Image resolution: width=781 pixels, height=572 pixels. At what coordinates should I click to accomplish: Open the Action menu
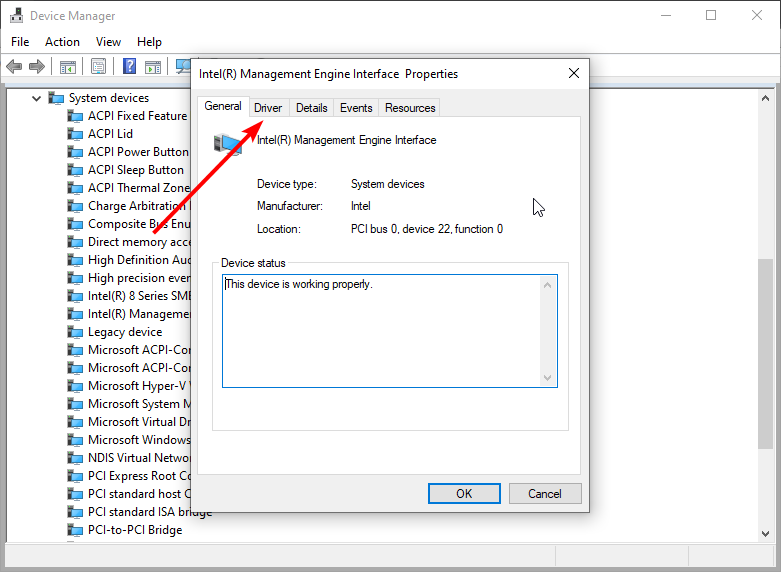click(62, 42)
